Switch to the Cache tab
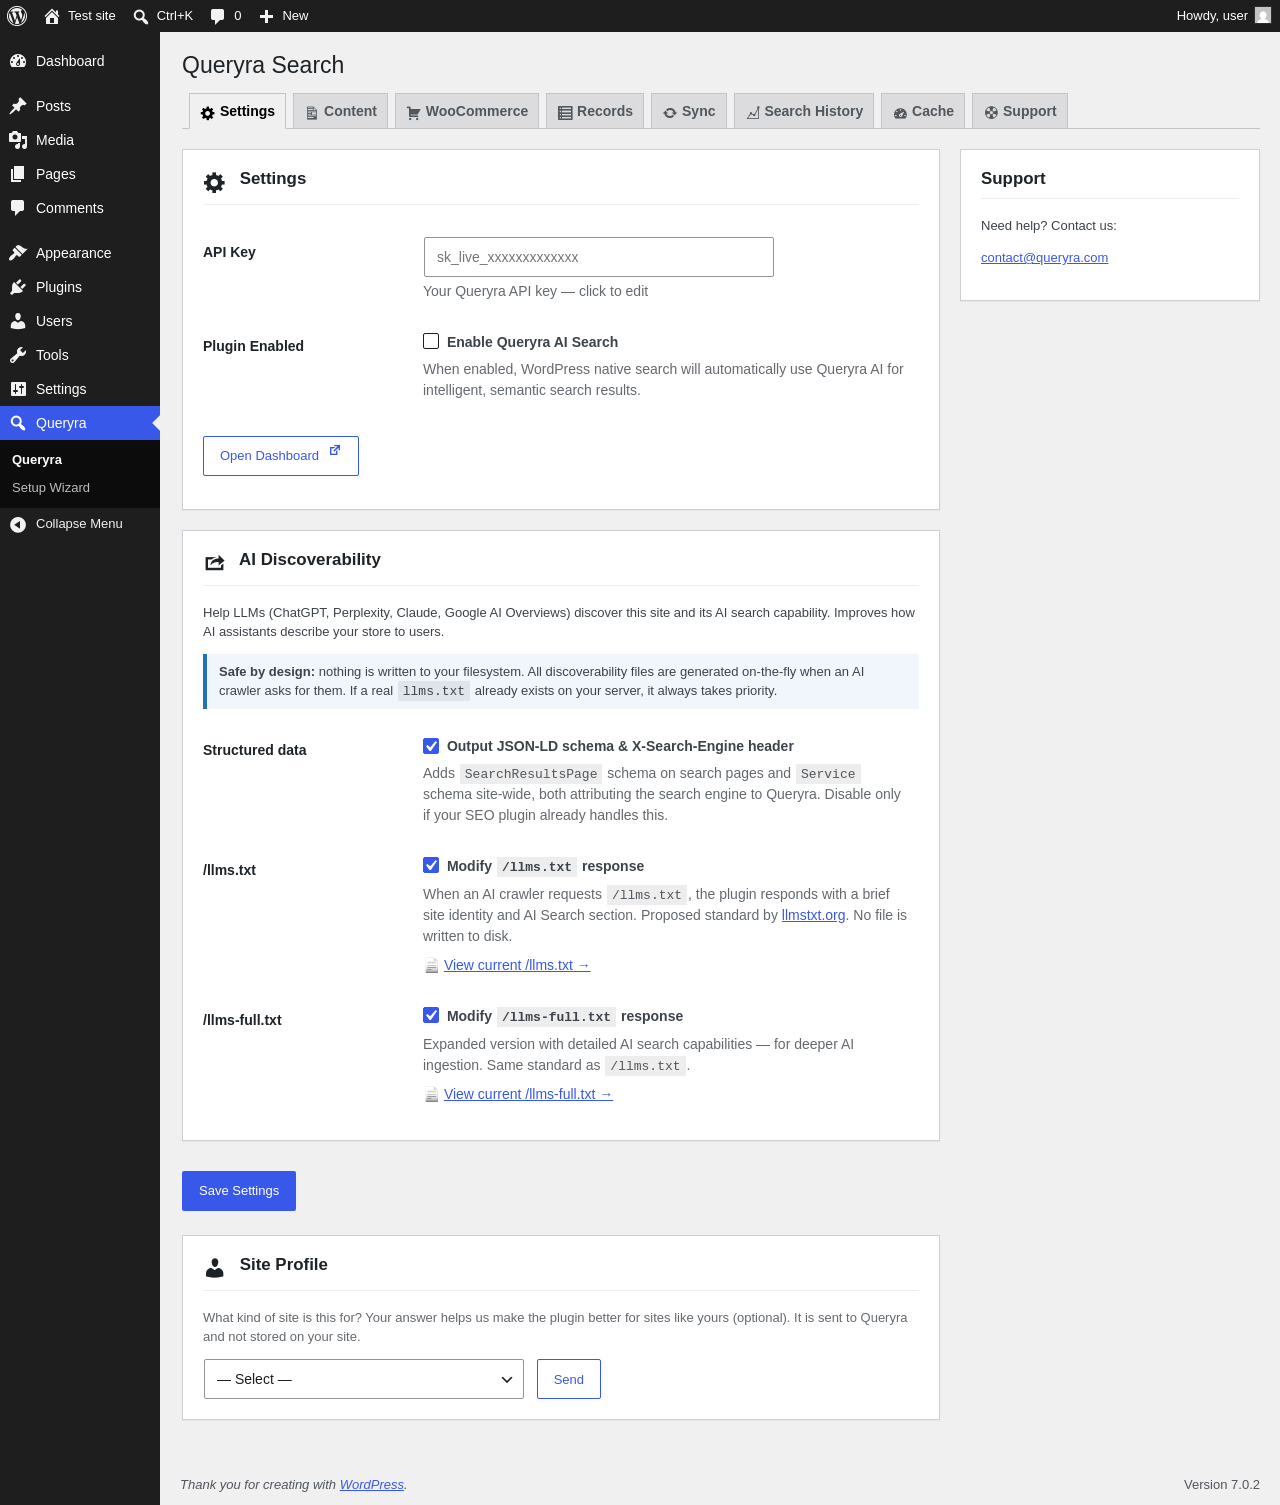Image resolution: width=1280 pixels, height=1505 pixels. tap(923, 111)
